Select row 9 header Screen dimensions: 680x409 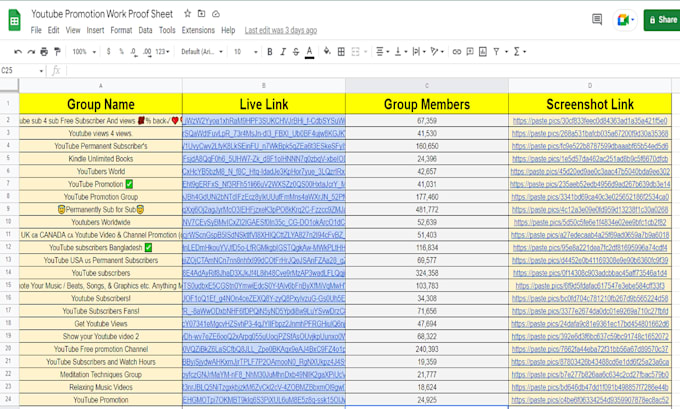click(9, 209)
